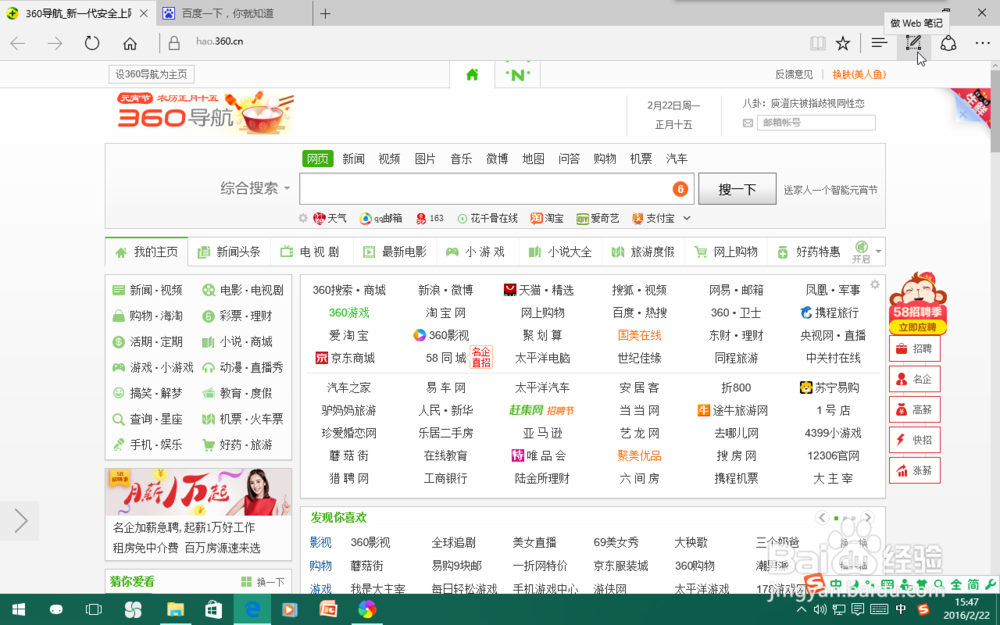Open File Explorer from taskbar
Viewport: 1000px width, 625px height.
pos(175,610)
